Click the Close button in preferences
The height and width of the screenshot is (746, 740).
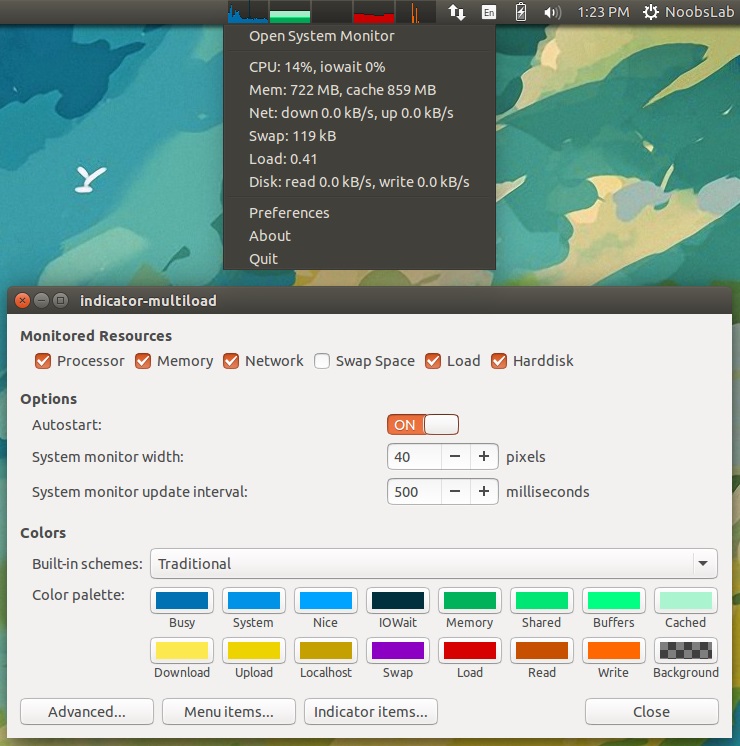tap(651, 712)
